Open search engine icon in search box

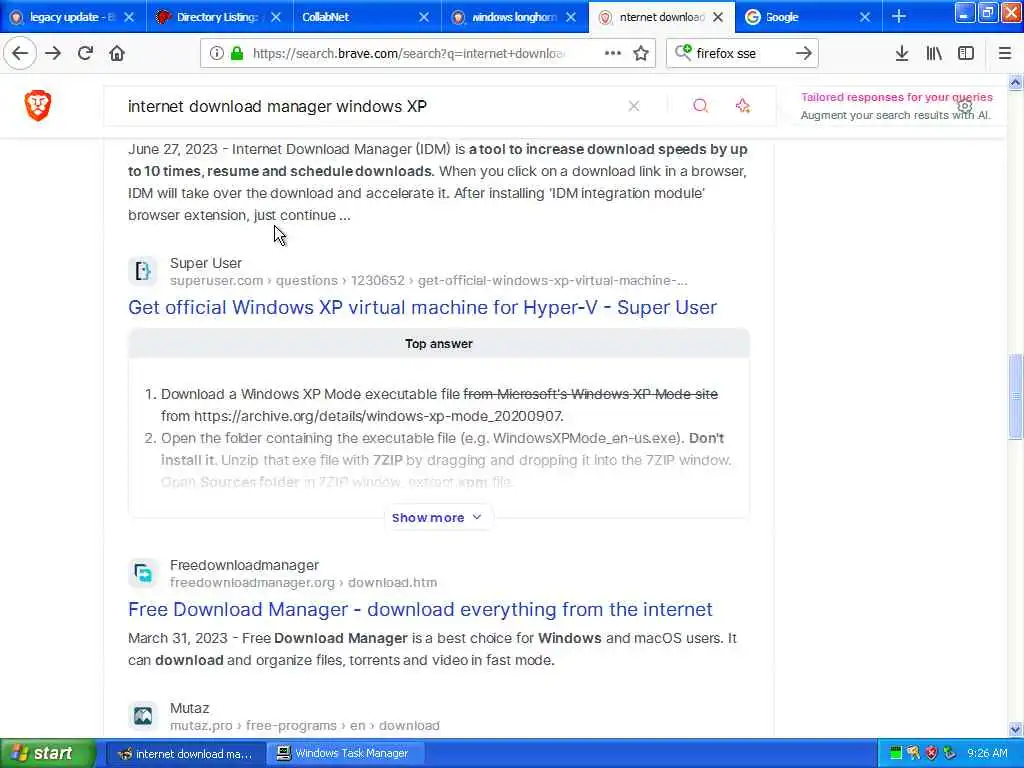click(683, 52)
